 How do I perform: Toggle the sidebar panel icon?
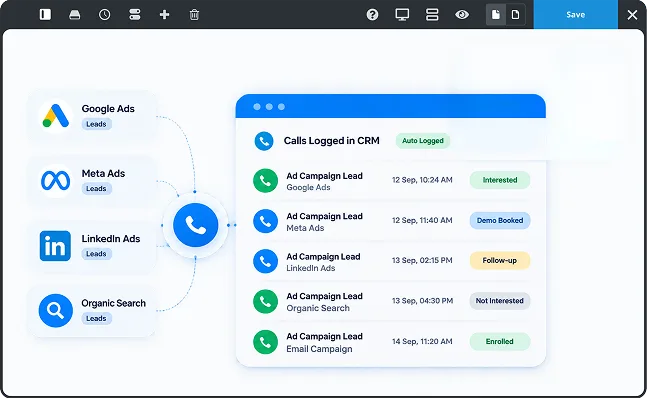(x=45, y=14)
